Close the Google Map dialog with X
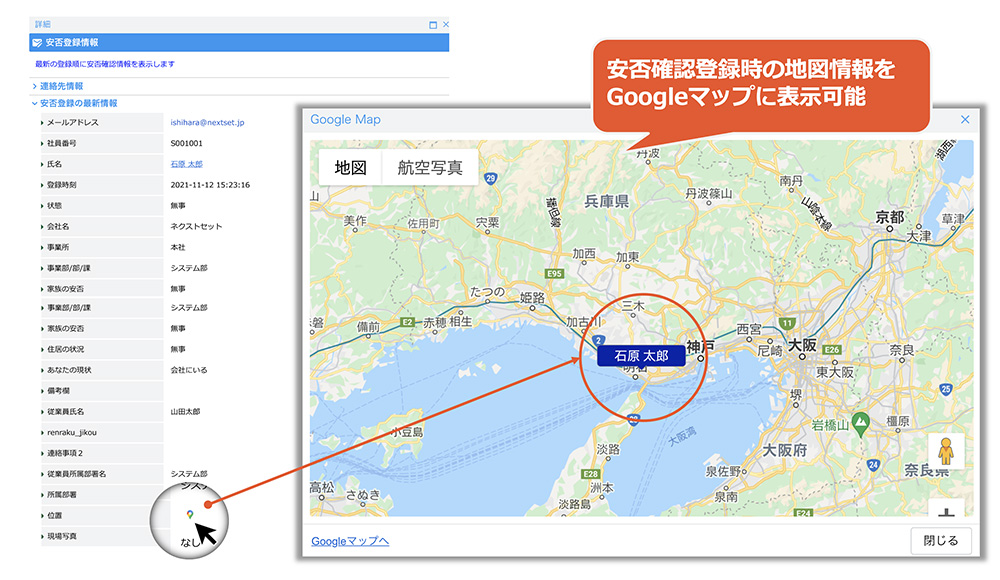The image size is (1000, 580). (x=965, y=119)
